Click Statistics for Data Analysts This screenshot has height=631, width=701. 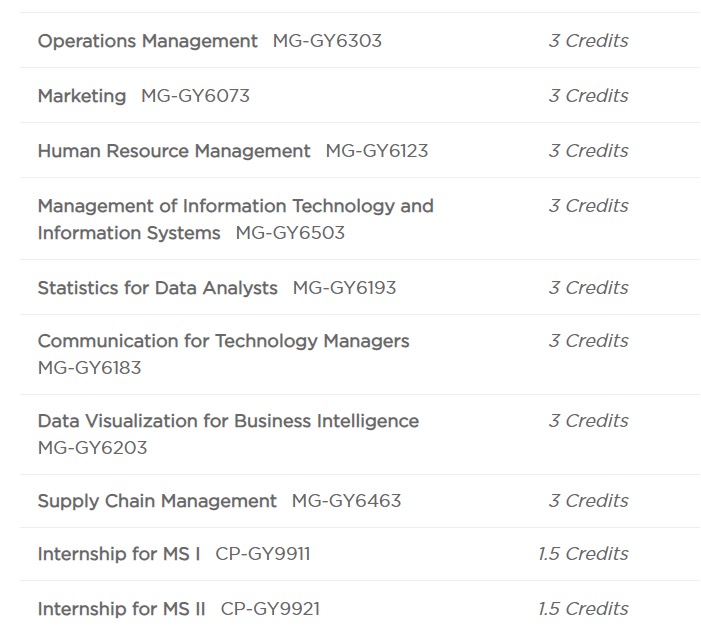coord(157,288)
